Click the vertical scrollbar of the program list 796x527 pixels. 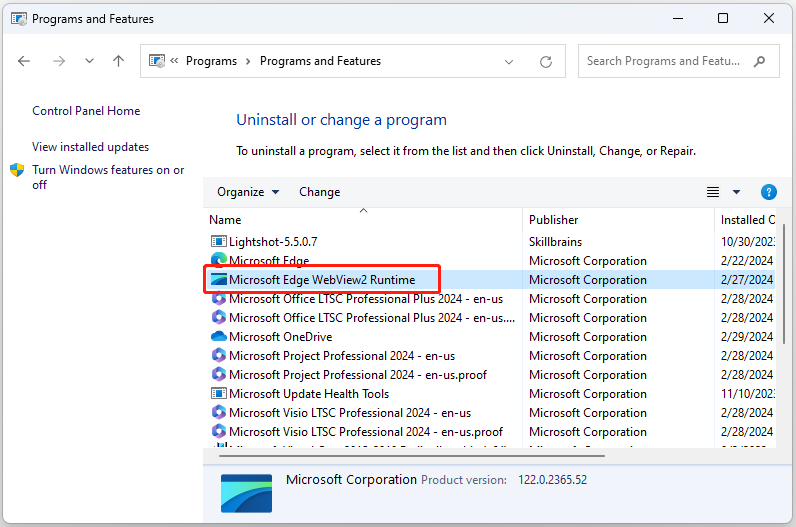[x=784, y=283]
